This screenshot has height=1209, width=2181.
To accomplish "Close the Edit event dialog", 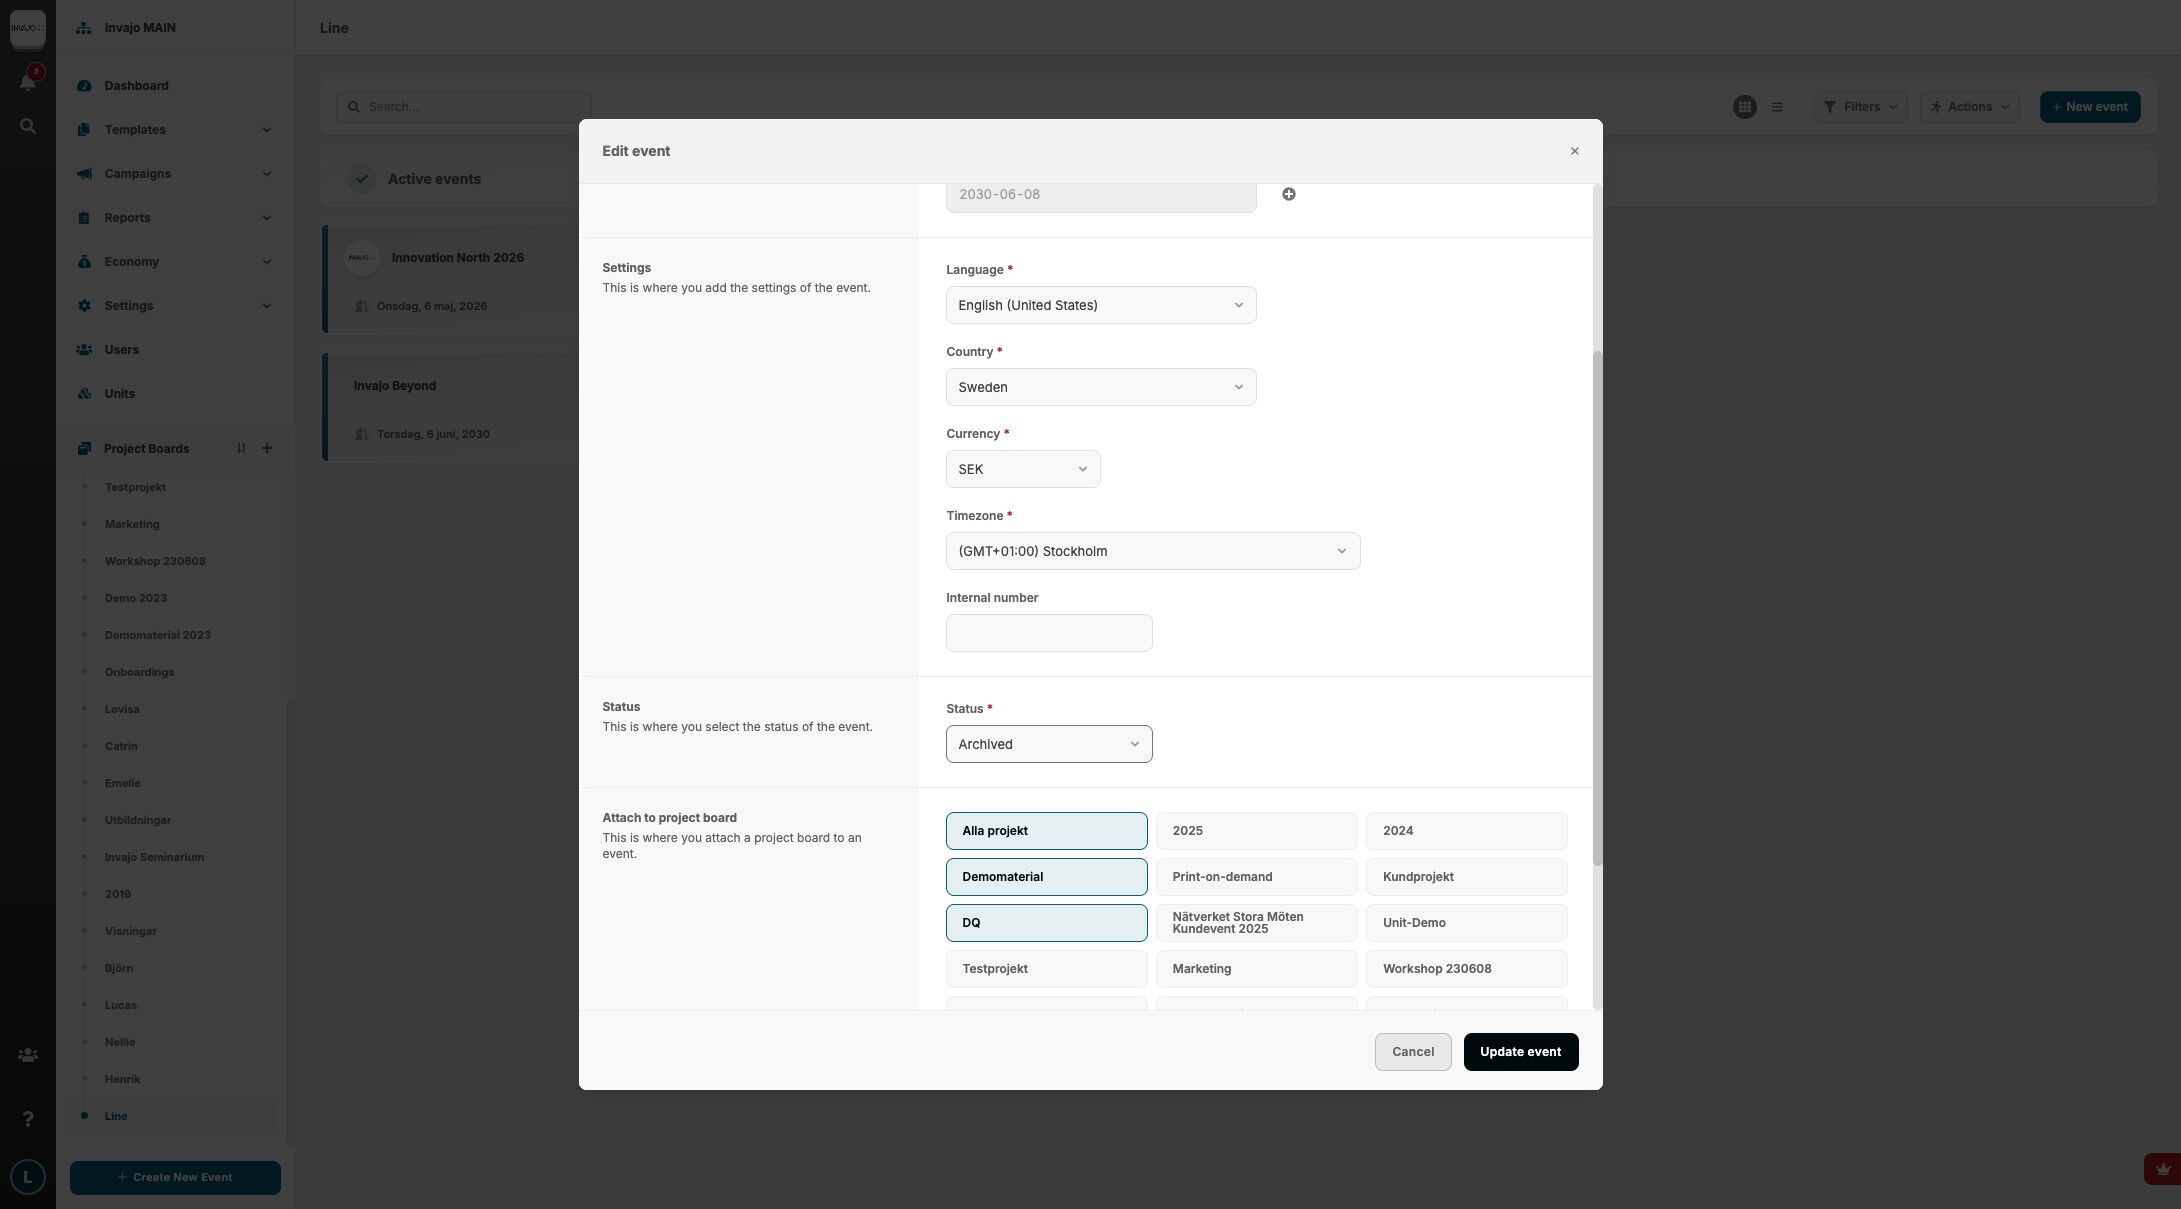I will coord(1574,151).
